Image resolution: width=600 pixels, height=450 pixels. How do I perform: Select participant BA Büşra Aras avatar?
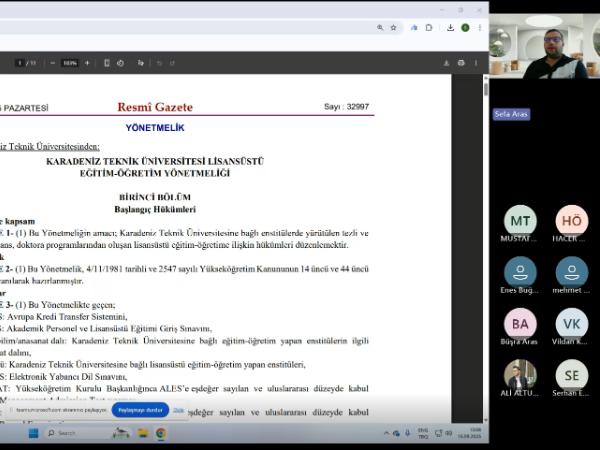coord(520,324)
